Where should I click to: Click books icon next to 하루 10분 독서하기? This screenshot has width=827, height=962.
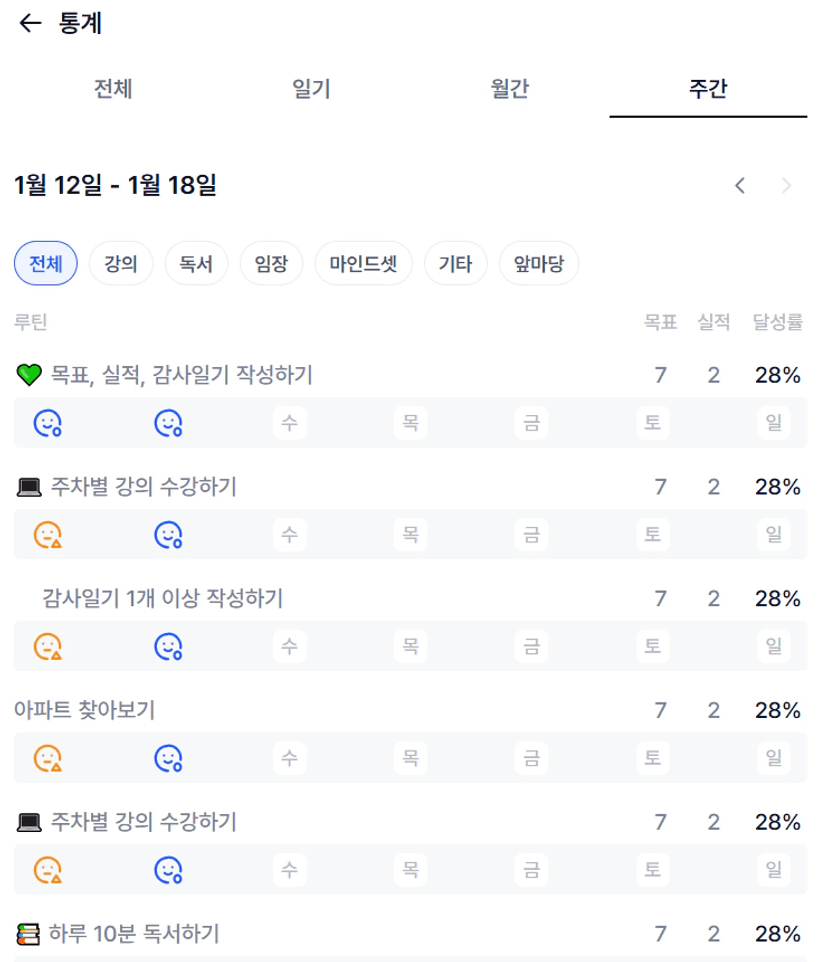click(x=29, y=934)
